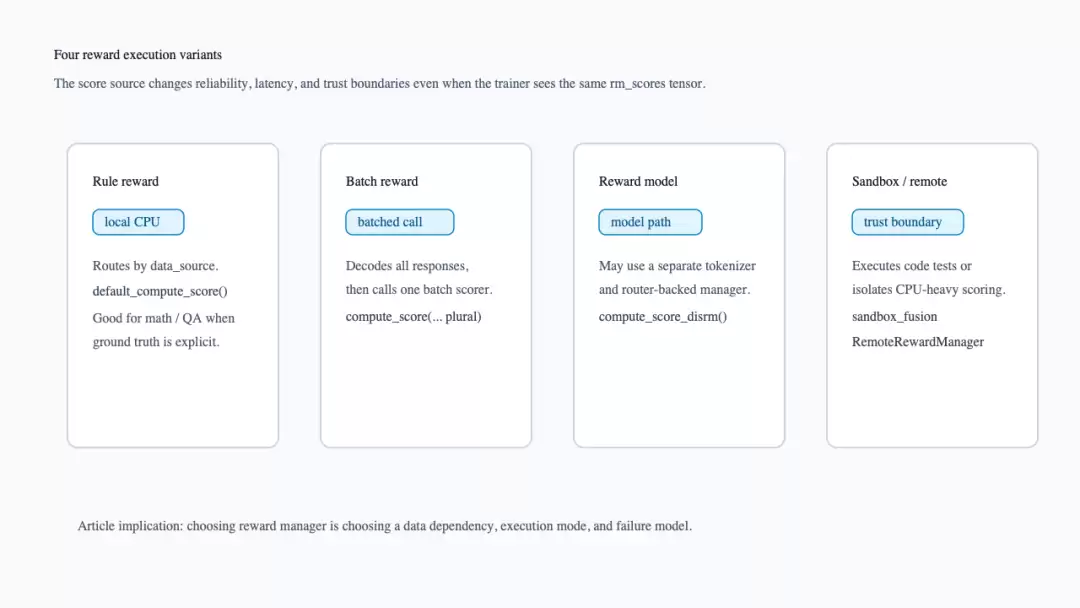Screen dimensions: 1080x608
Task: Click the Article implication footer sentence
Action: tap(384, 526)
